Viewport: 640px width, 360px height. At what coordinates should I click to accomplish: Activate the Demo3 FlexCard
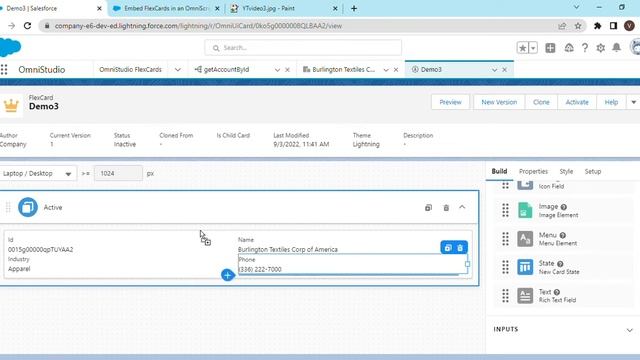pyautogui.click(x=577, y=102)
